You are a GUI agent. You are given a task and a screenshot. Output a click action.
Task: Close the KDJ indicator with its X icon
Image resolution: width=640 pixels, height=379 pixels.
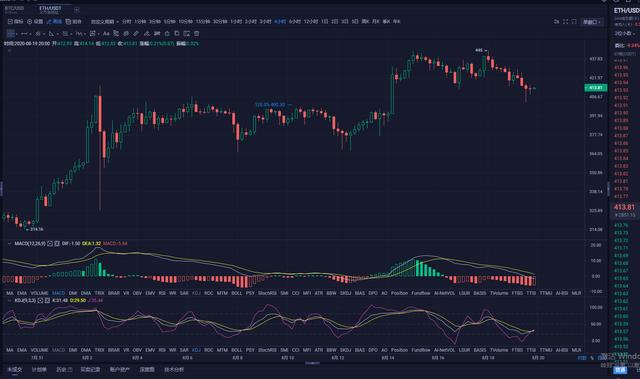[47, 300]
